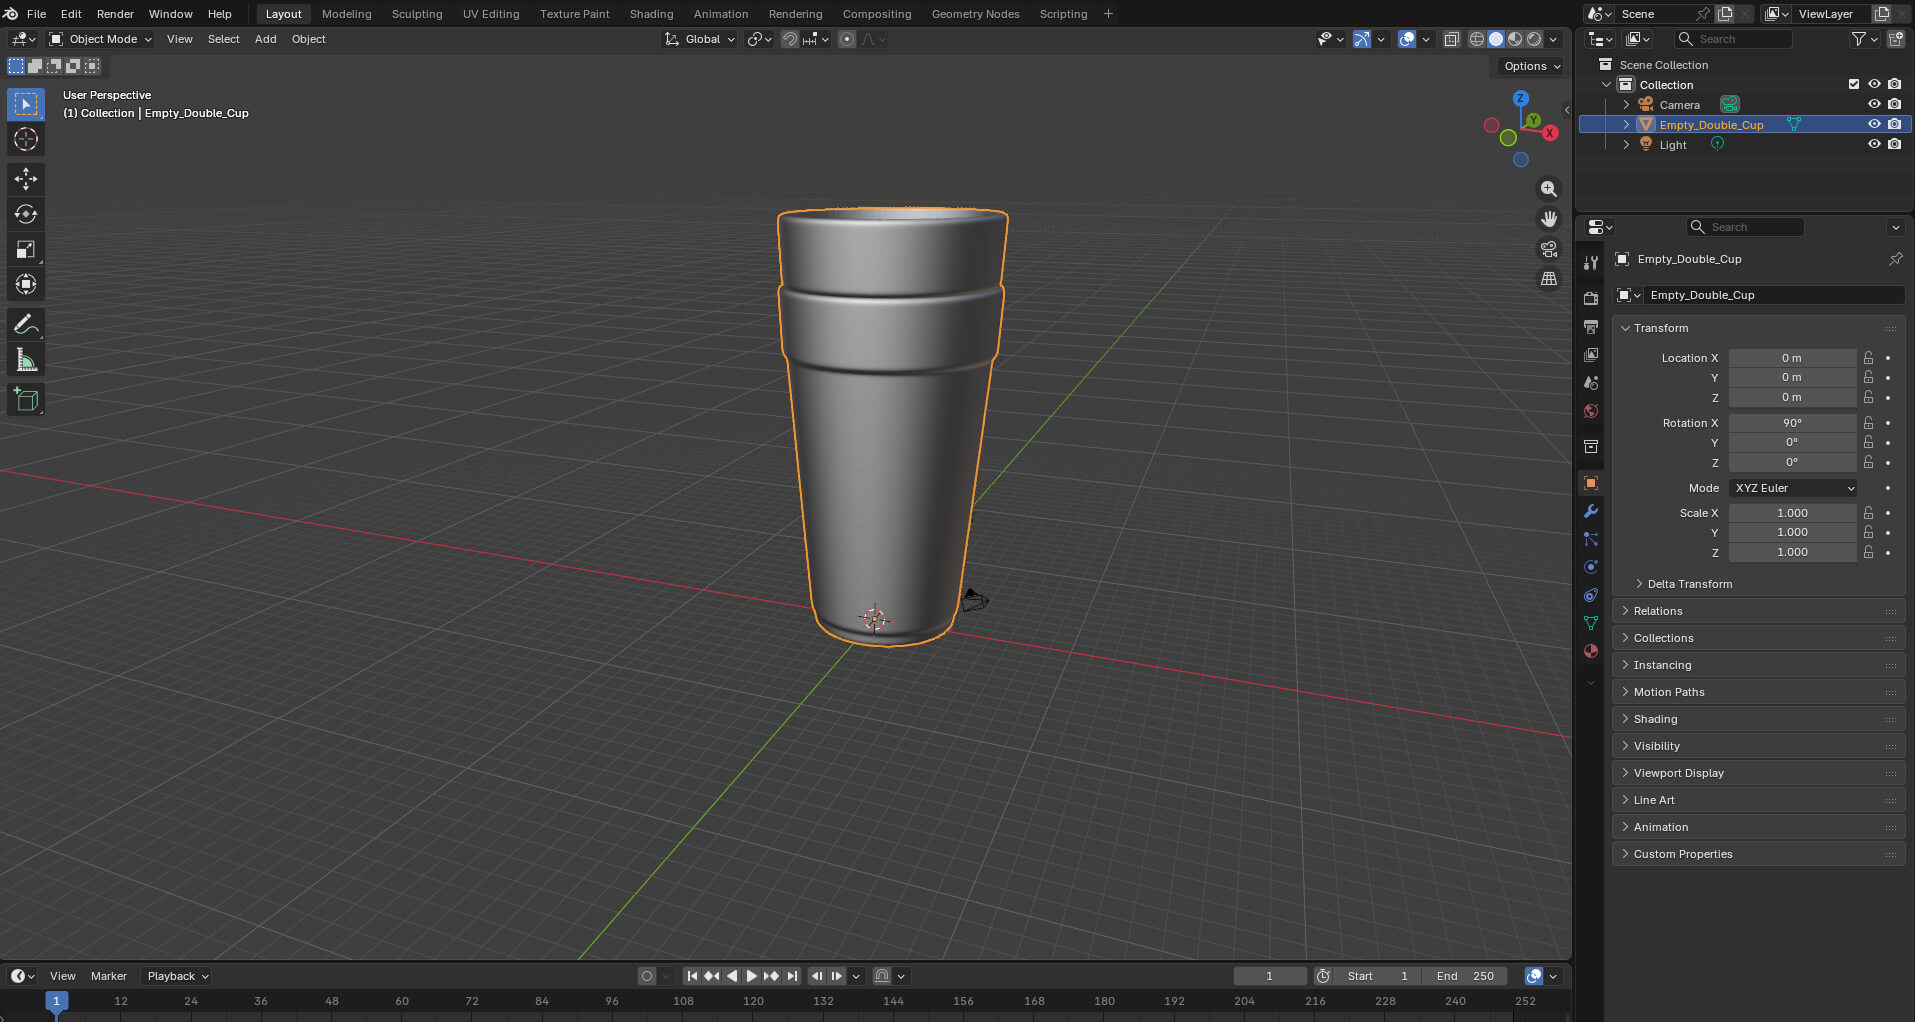Open the World properties tab
Image resolution: width=1915 pixels, height=1022 pixels.
[1591, 411]
